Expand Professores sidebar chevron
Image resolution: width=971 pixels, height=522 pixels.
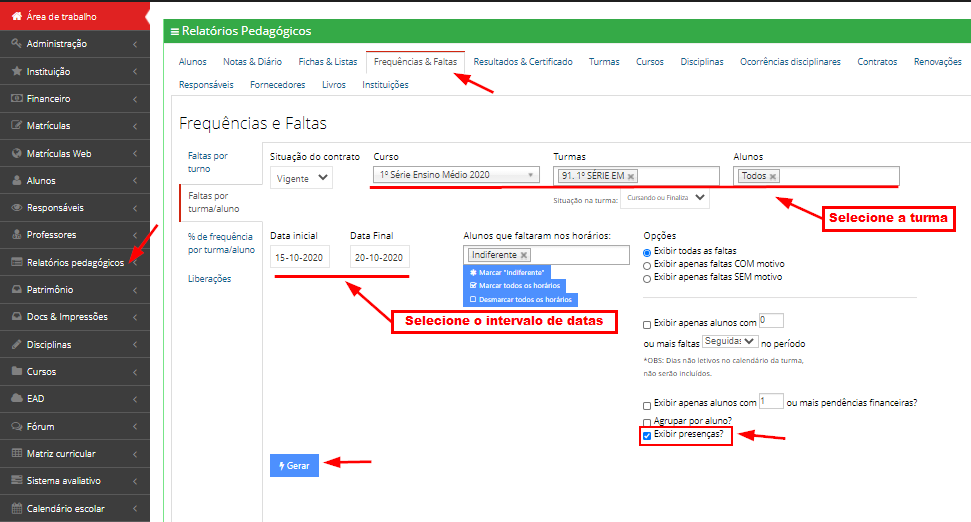135,235
